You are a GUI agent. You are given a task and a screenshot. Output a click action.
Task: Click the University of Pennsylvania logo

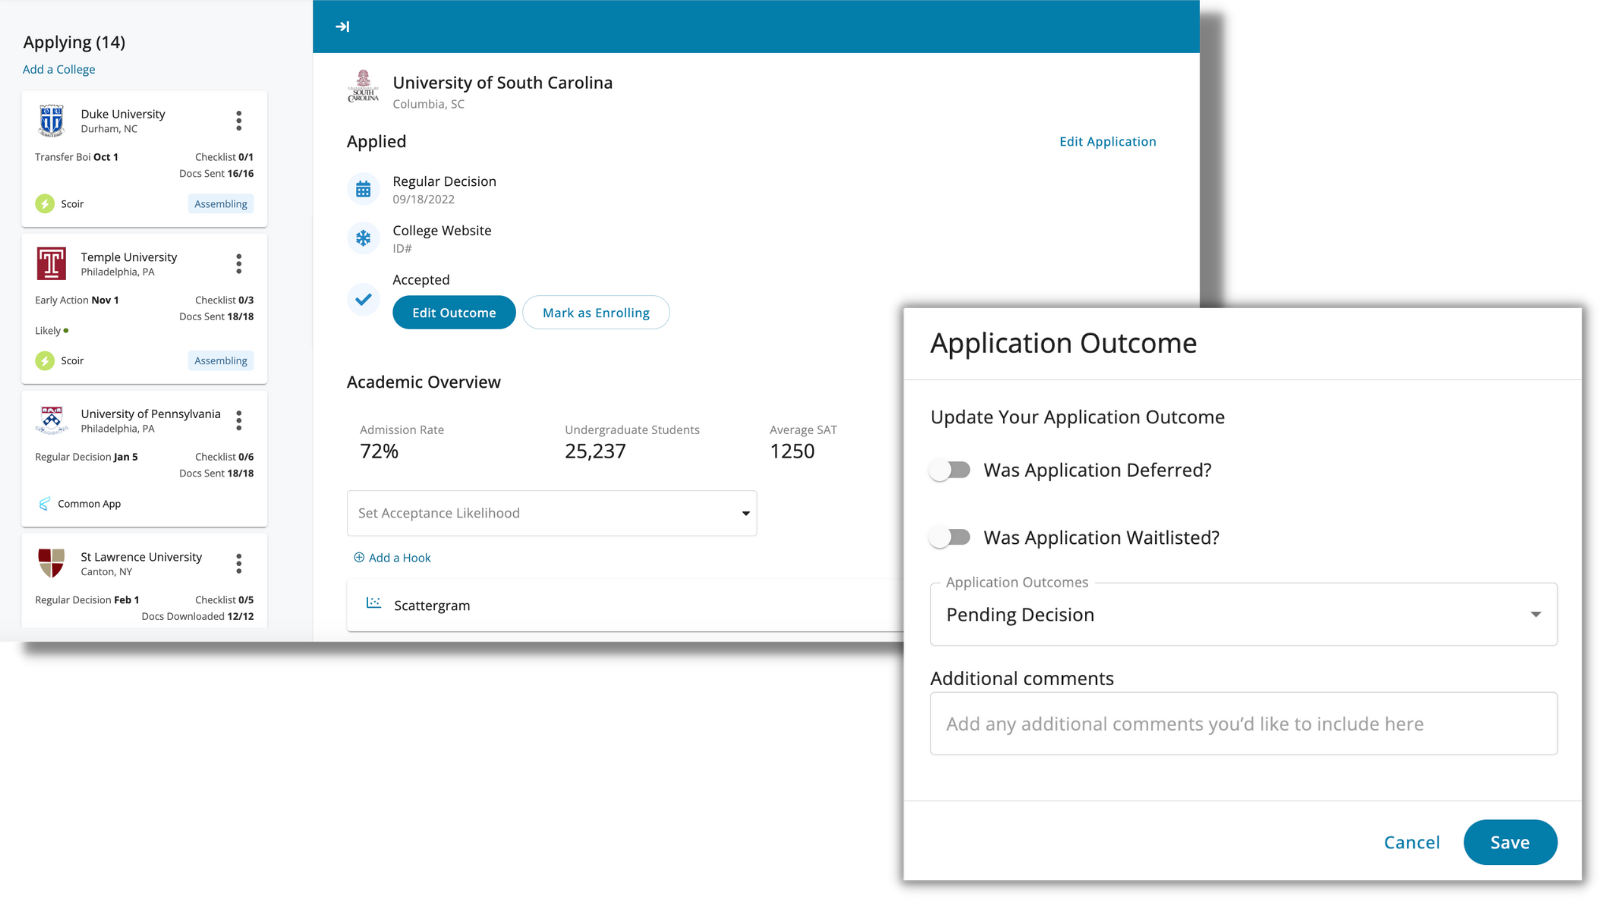coord(51,420)
